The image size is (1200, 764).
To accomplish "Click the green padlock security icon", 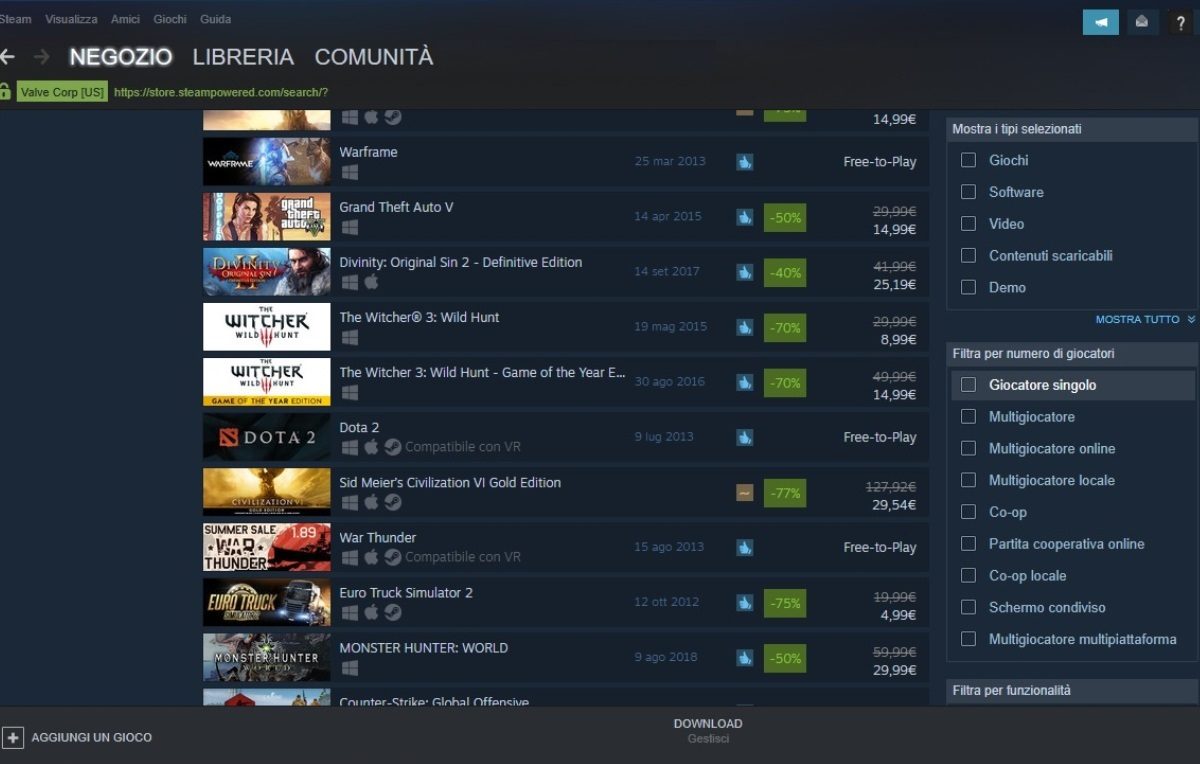I will coord(6,91).
